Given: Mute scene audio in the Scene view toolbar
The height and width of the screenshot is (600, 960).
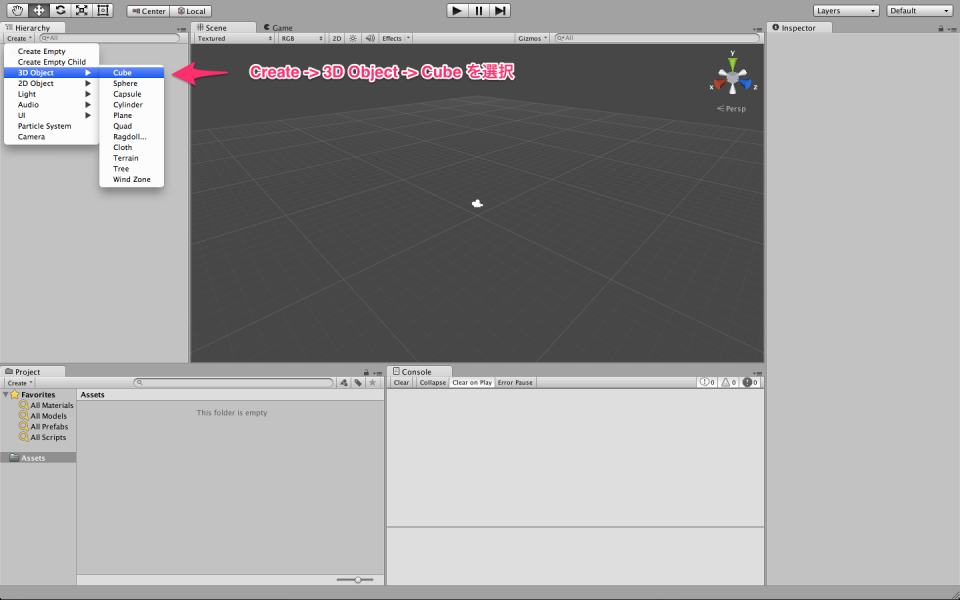Looking at the screenshot, I should (370, 38).
